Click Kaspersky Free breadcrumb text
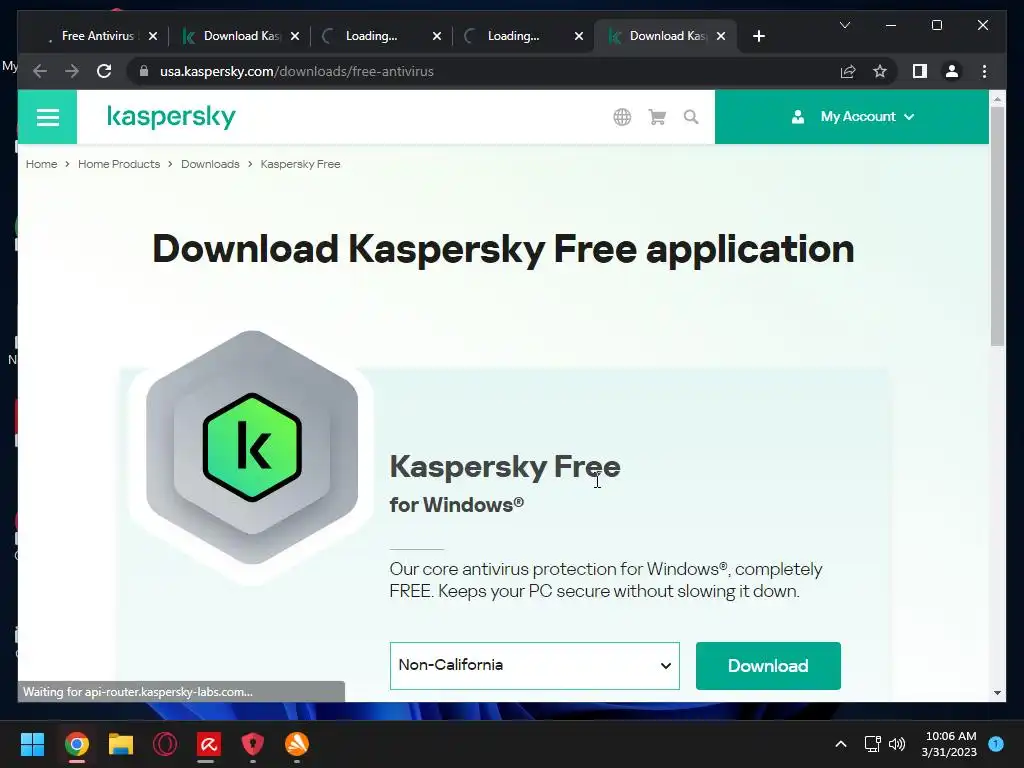This screenshot has height=768, width=1024. (x=300, y=164)
